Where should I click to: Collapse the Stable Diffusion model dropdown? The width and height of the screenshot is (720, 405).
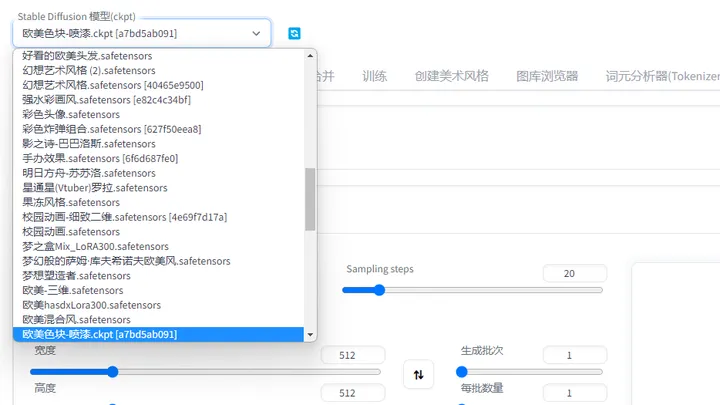[x=256, y=34]
